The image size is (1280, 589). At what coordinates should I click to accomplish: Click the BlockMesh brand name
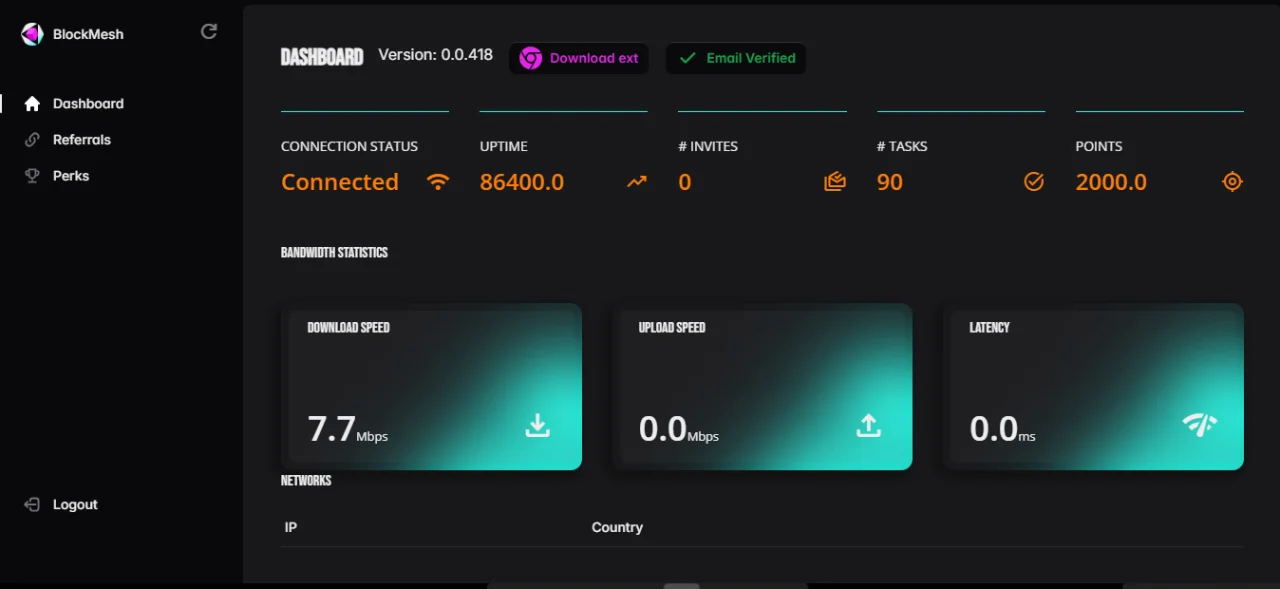(x=88, y=34)
